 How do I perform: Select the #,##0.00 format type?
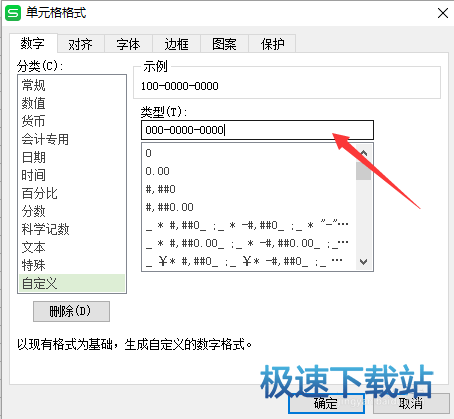(249, 207)
